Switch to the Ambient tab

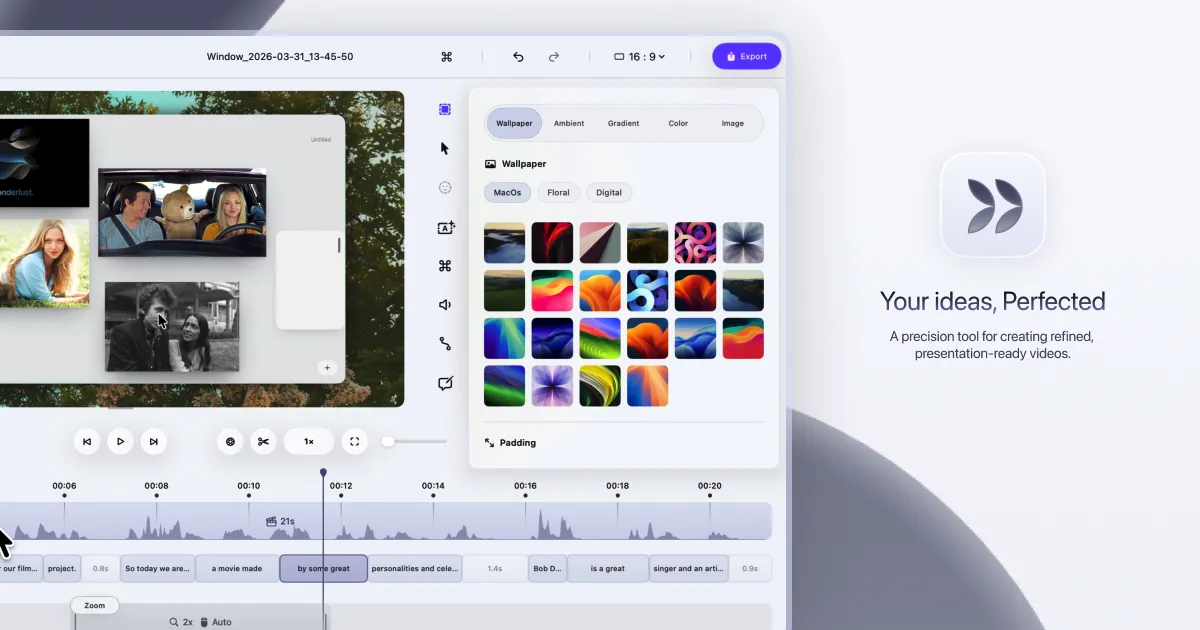[x=569, y=123]
